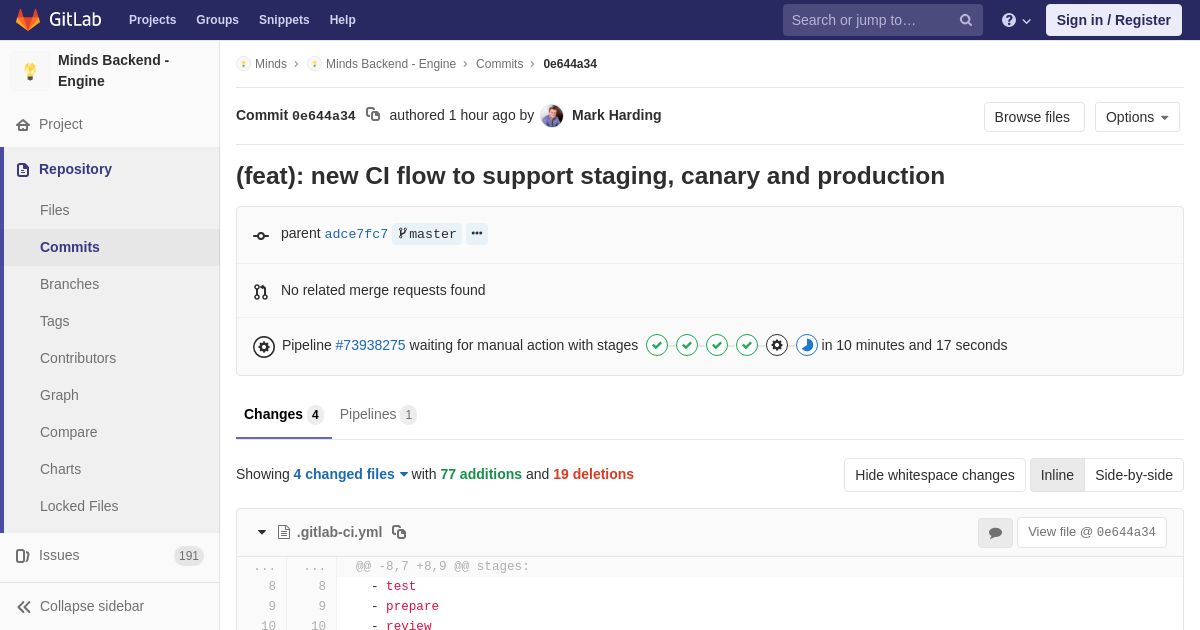Click the Repository file icon in sidebar

[23, 170]
